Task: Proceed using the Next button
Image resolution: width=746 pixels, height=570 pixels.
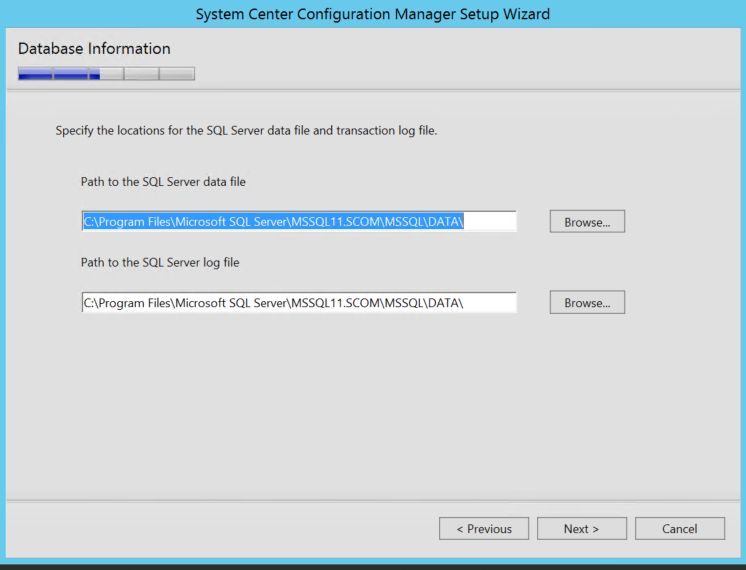Action: [582, 529]
